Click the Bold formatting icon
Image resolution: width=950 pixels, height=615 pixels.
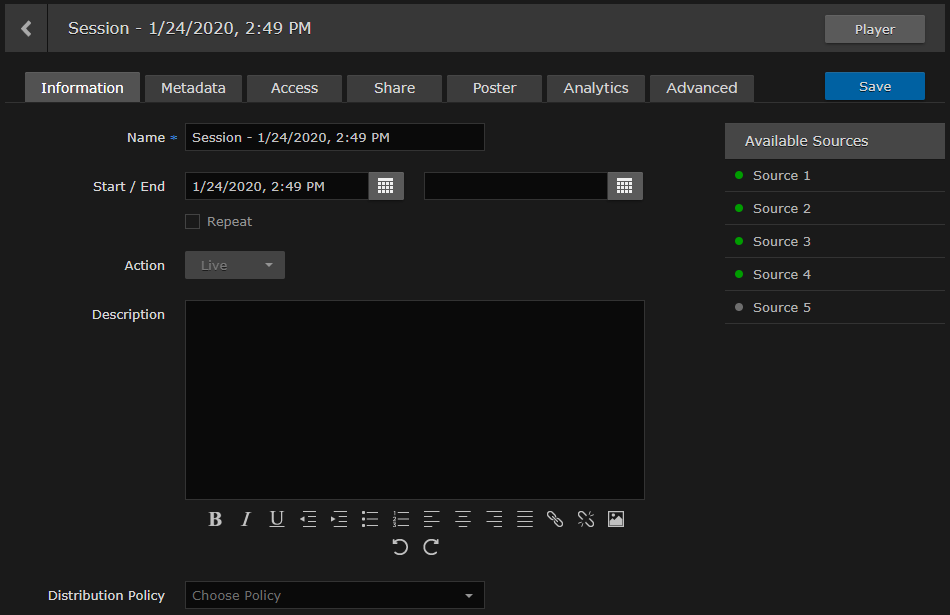tap(215, 519)
